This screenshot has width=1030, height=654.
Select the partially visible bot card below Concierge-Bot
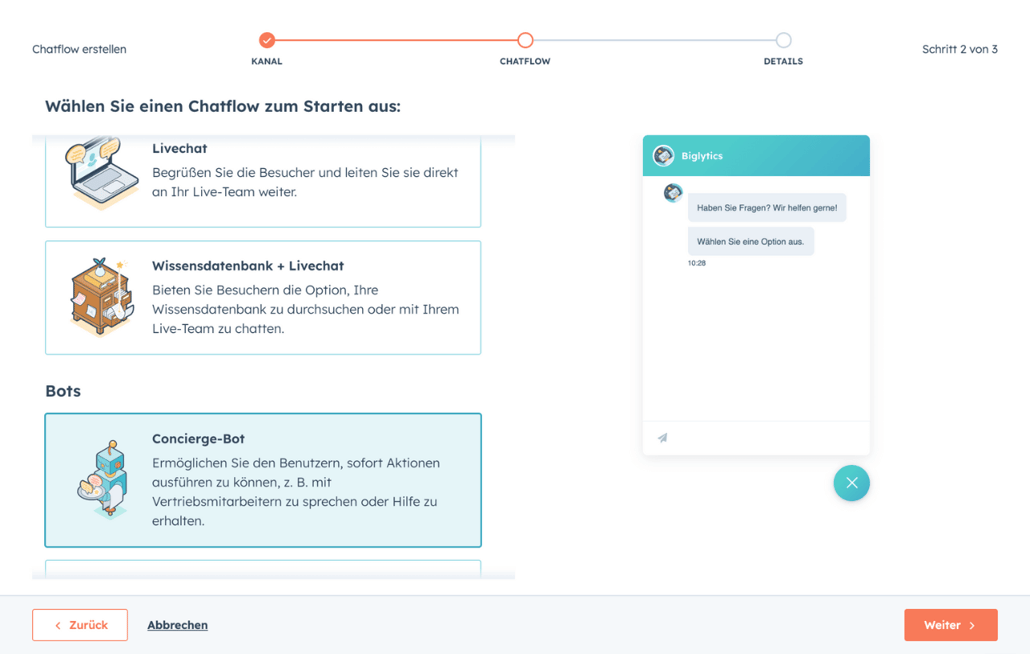[x=263, y=569]
